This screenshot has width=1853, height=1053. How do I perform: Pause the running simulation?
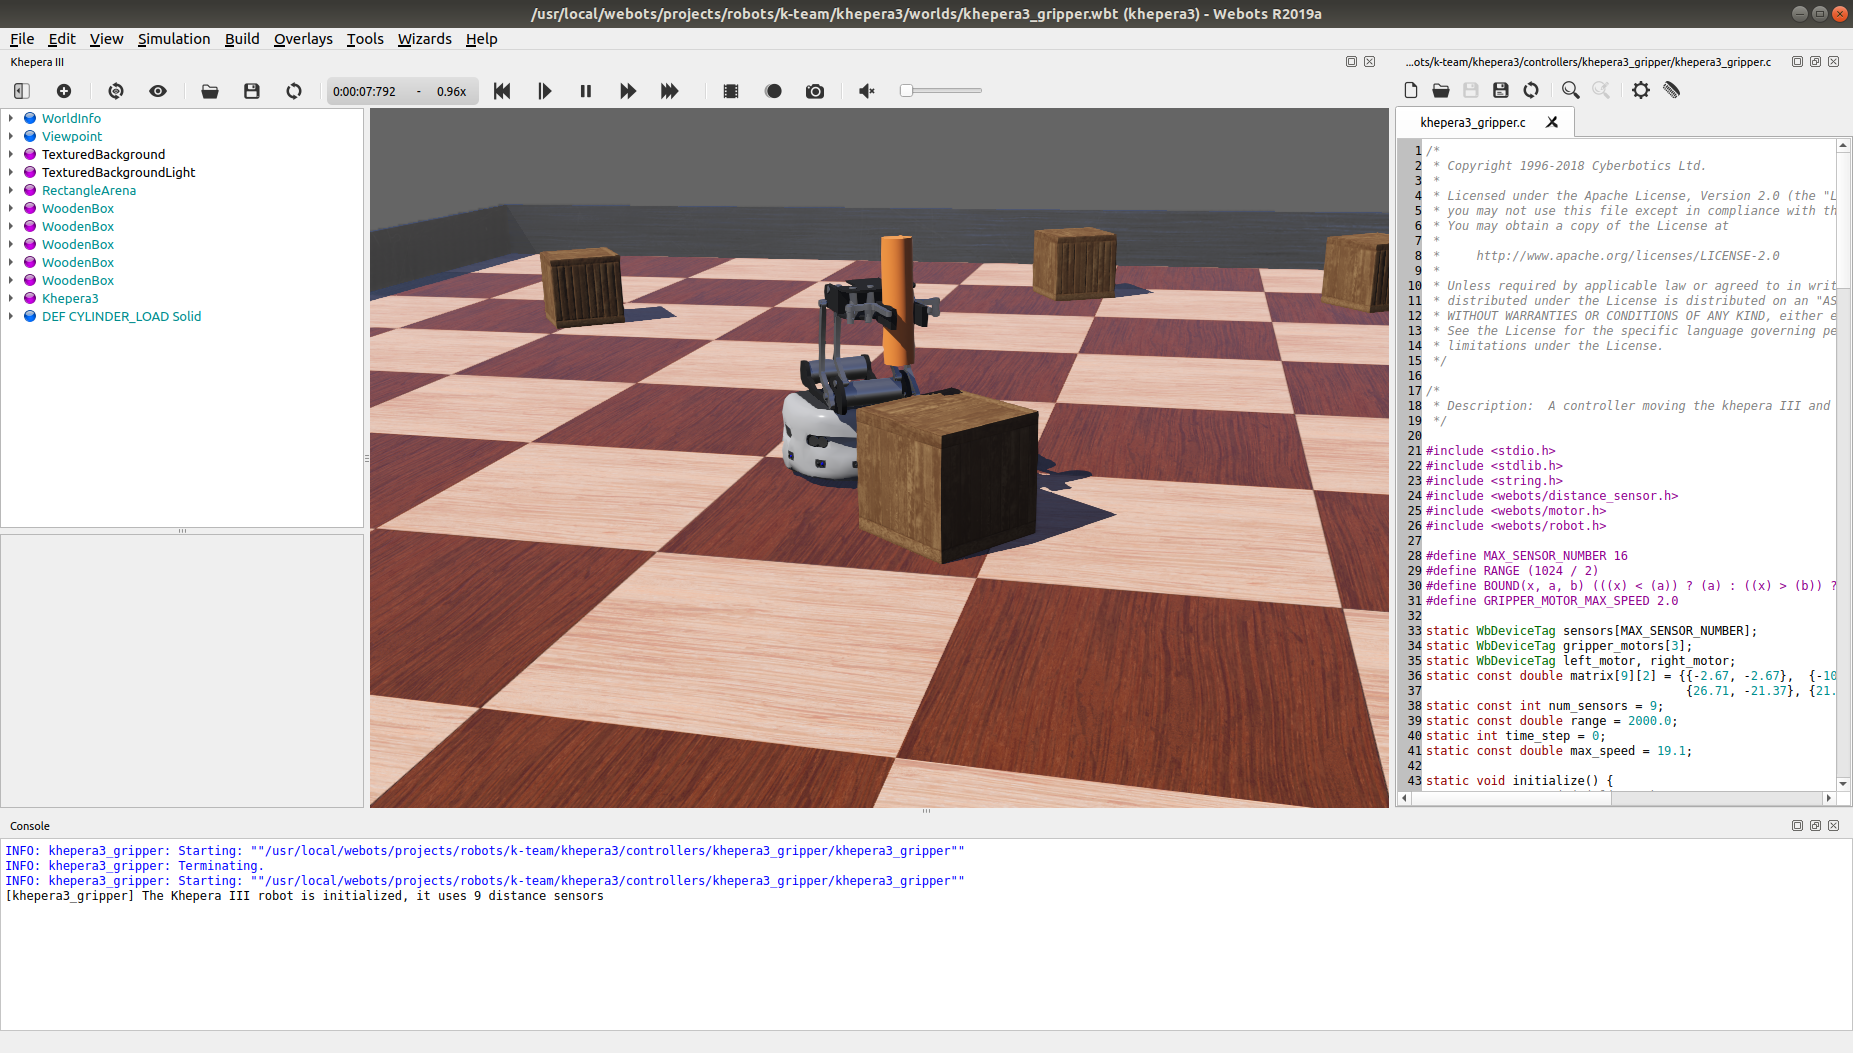(585, 91)
